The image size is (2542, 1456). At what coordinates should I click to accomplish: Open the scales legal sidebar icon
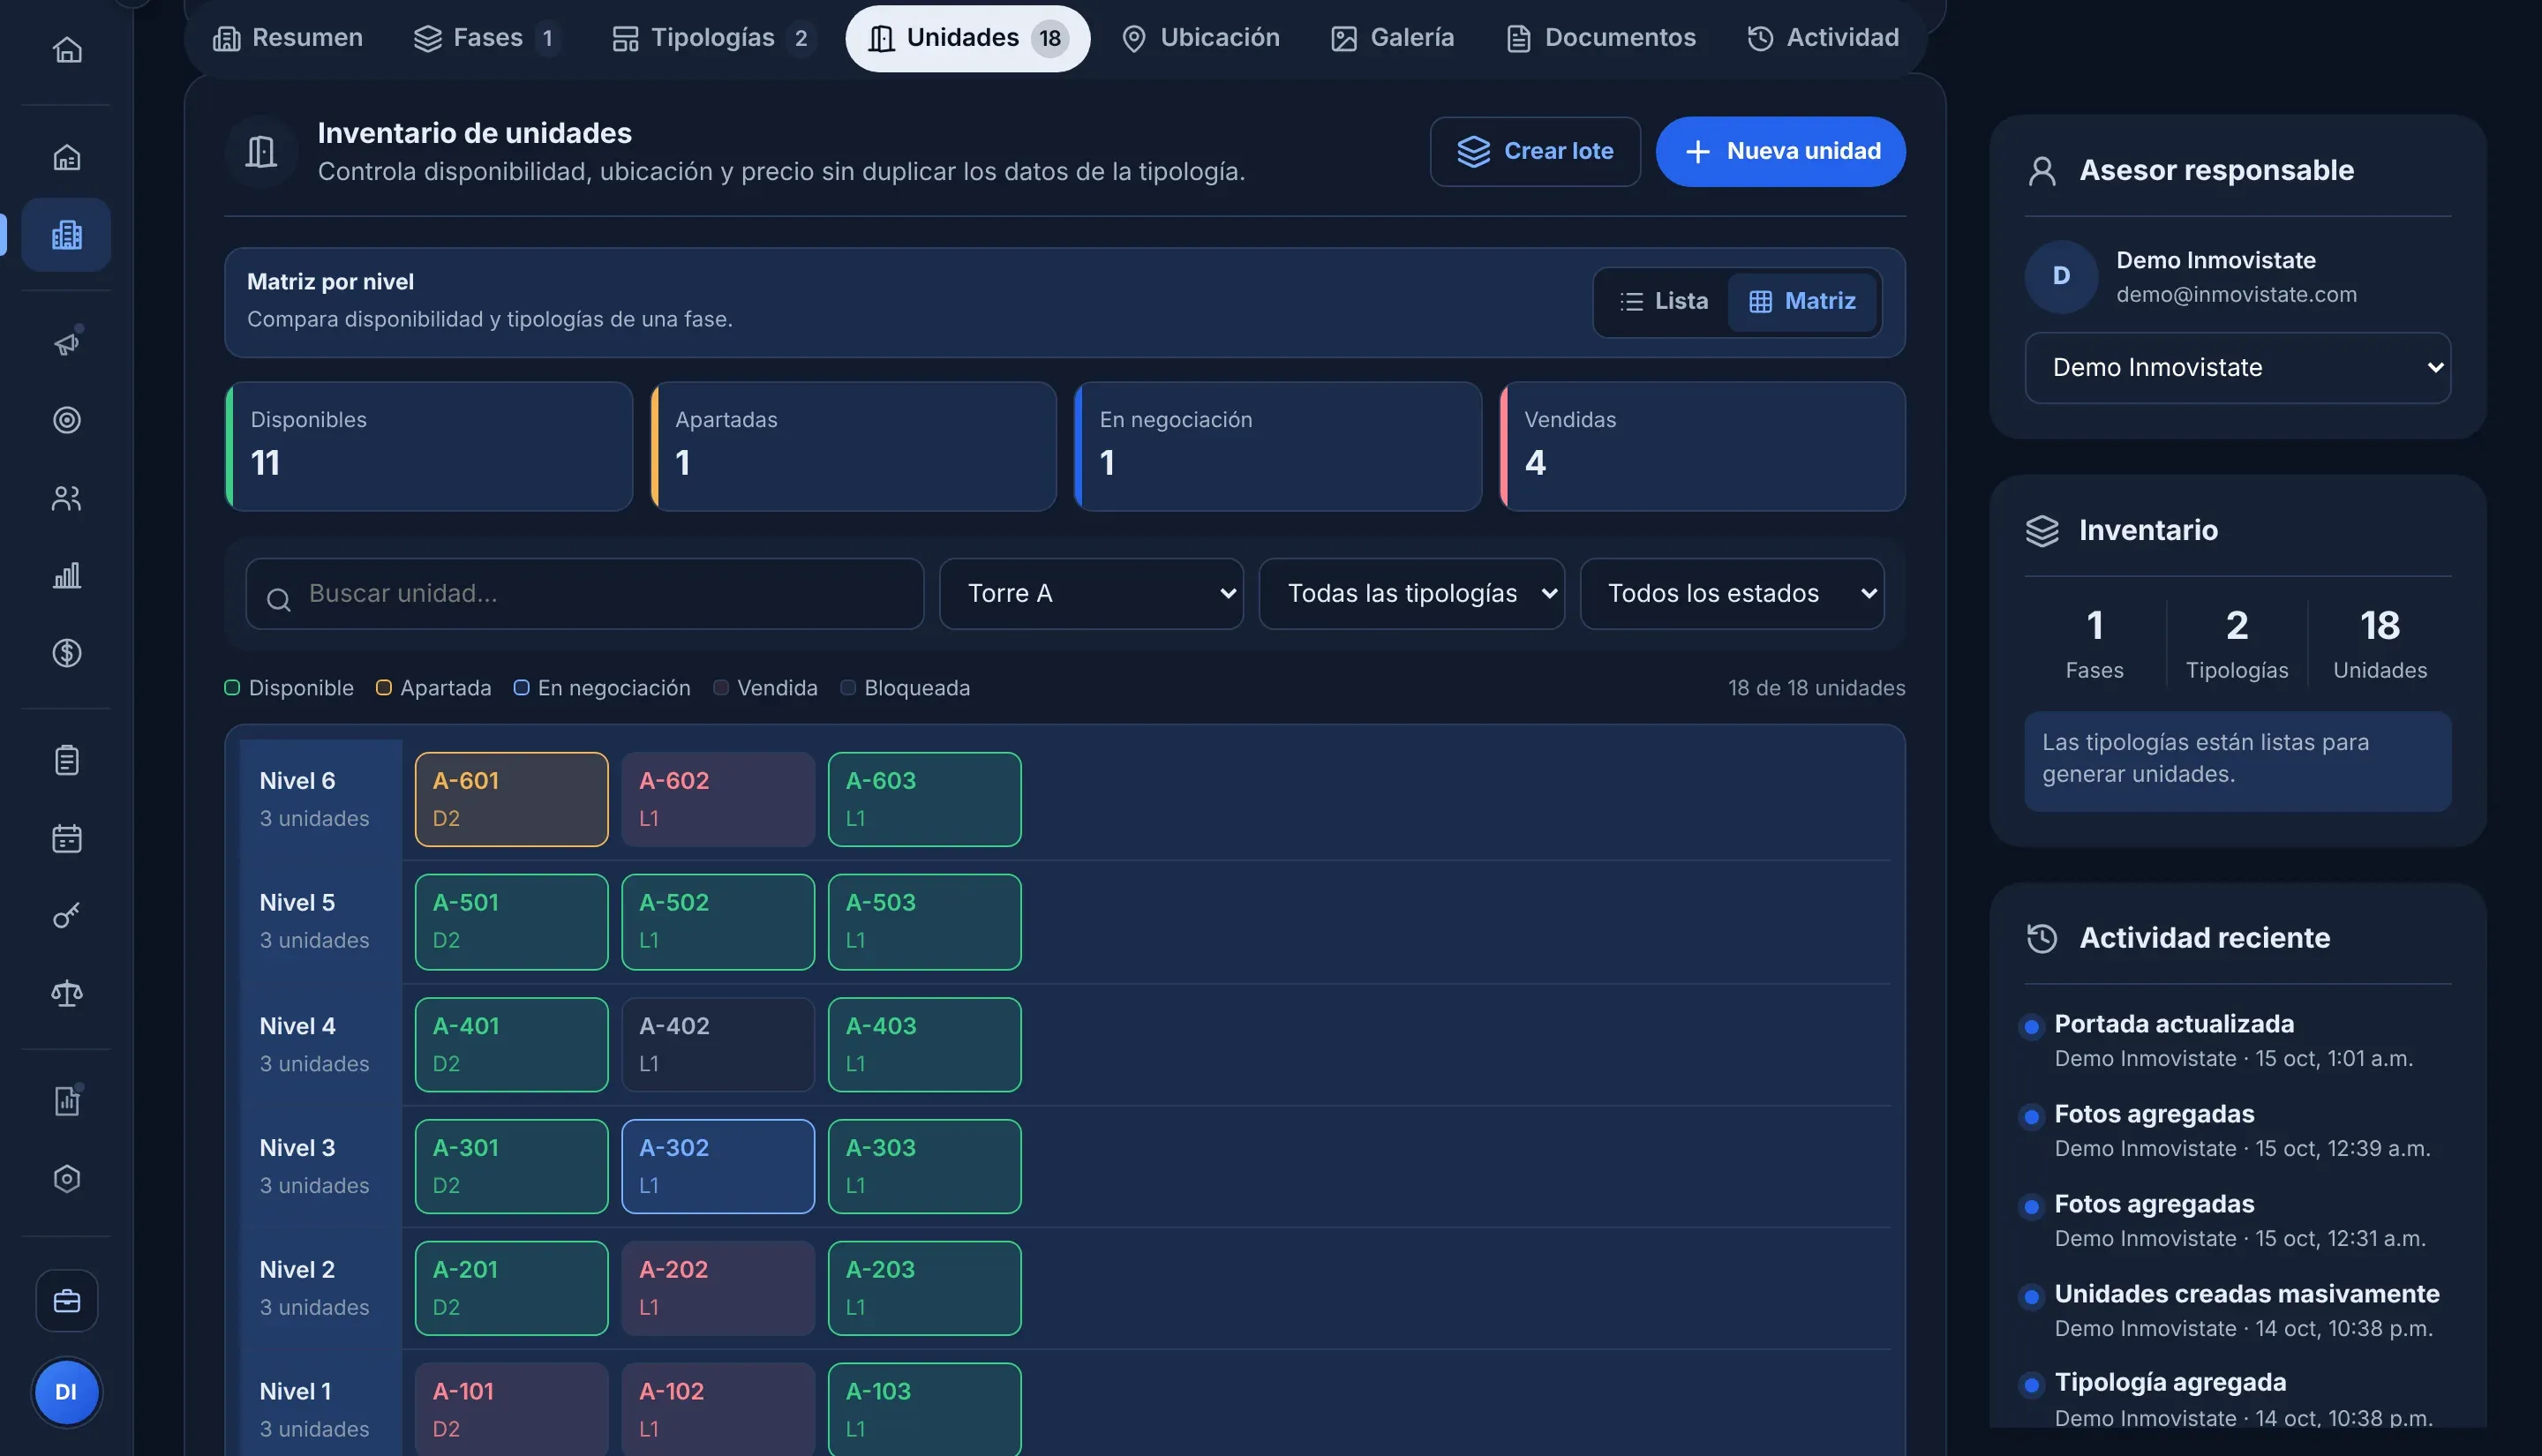coord(67,994)
